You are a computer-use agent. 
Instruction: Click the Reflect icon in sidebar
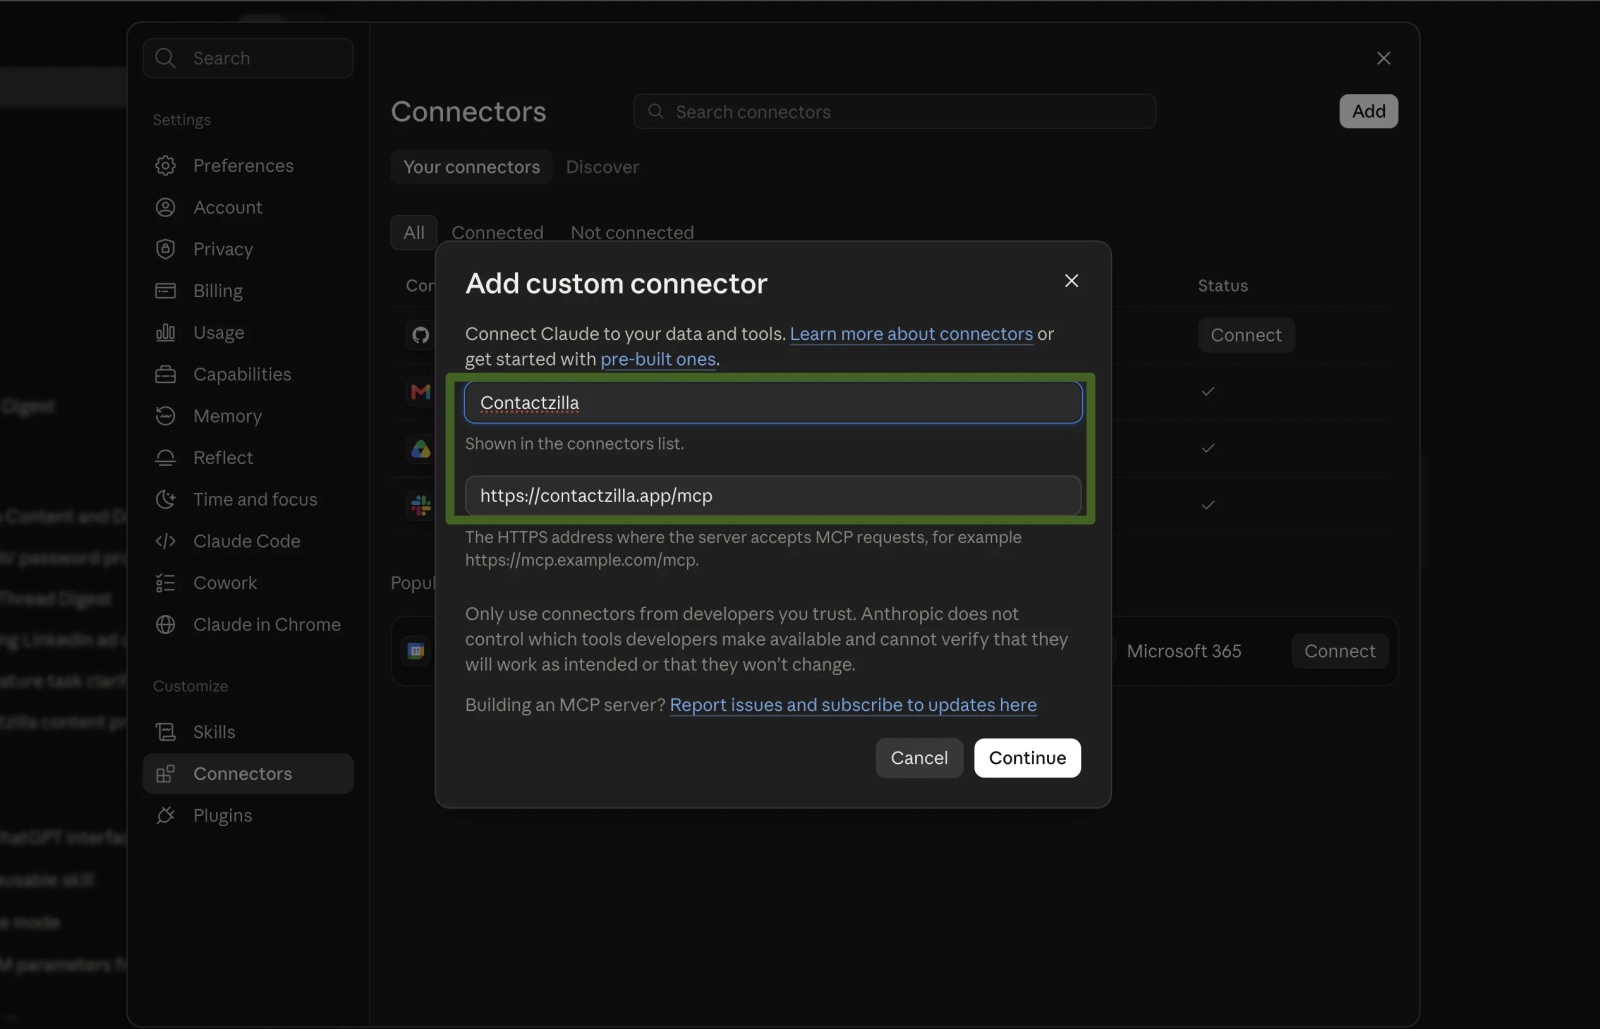(x=166, y=458)
